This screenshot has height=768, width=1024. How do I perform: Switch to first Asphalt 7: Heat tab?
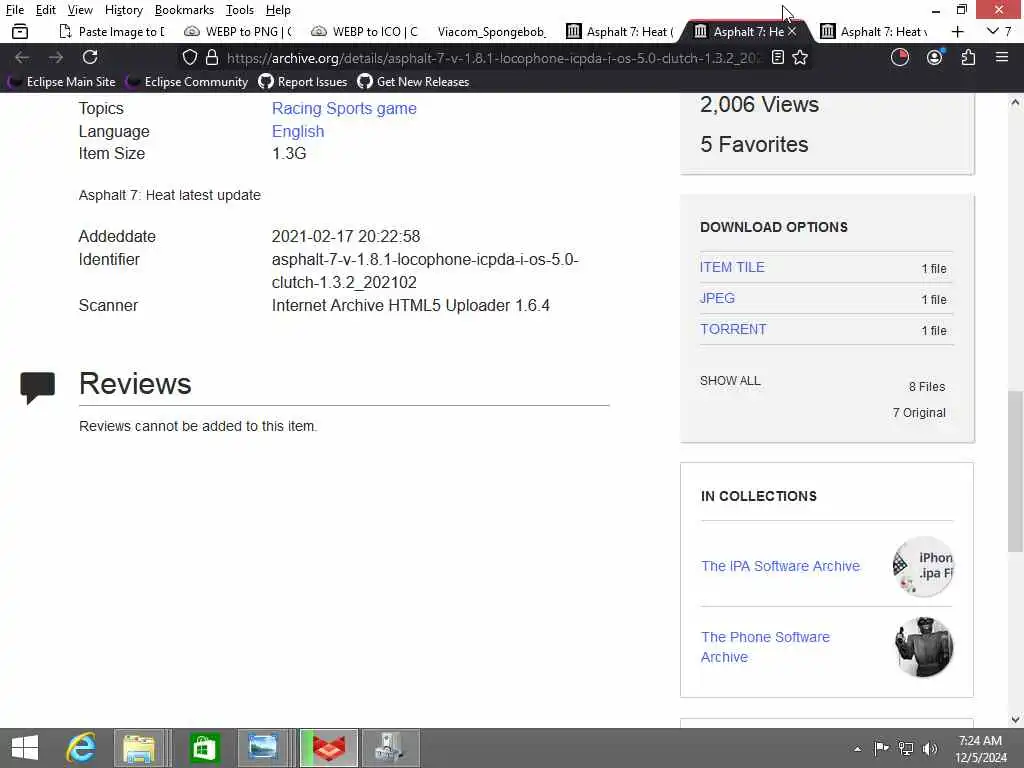(619, 31)
